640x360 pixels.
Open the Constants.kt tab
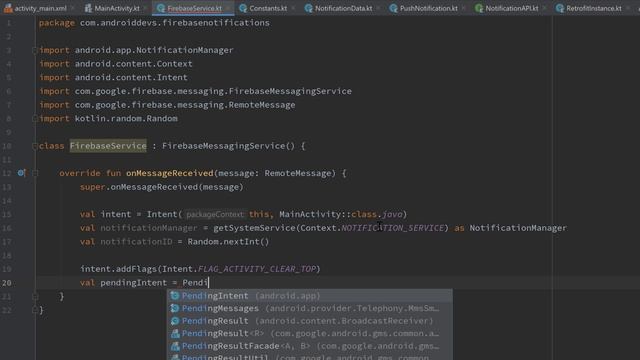click(268, 8)
